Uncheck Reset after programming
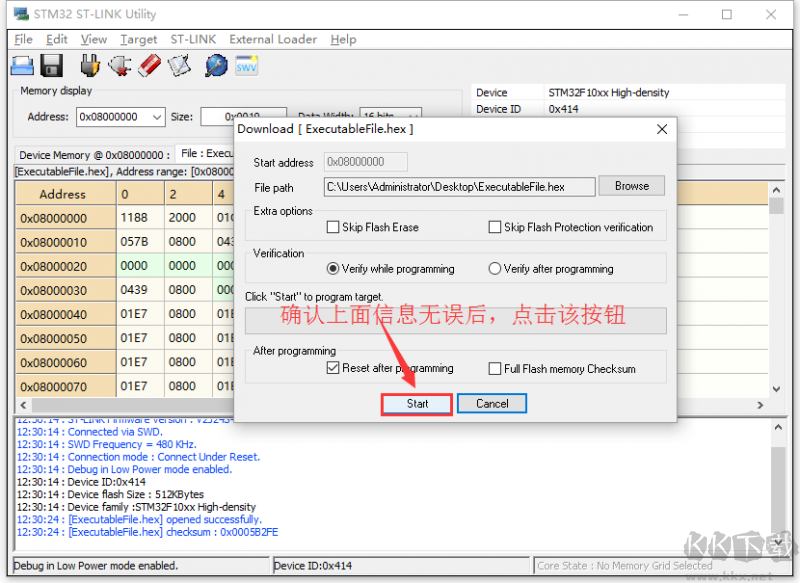 (x=334, y=369)
